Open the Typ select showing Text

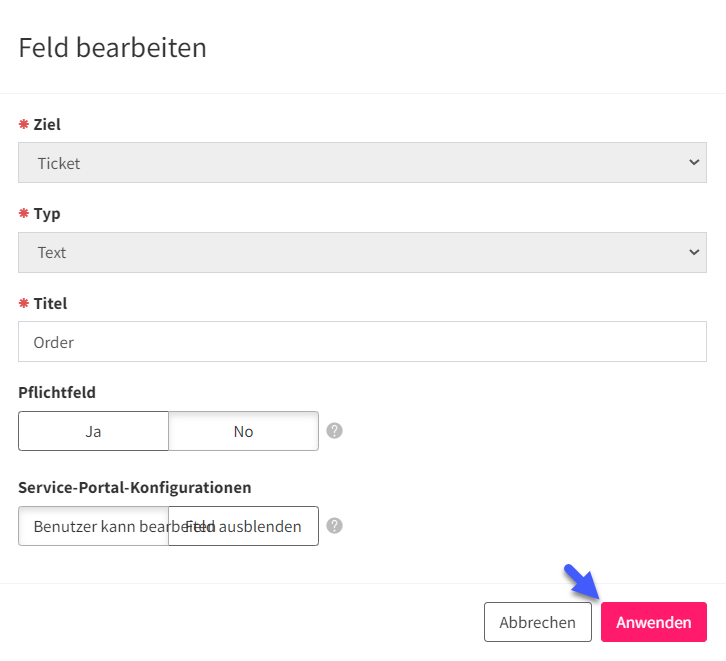[363, 252]
